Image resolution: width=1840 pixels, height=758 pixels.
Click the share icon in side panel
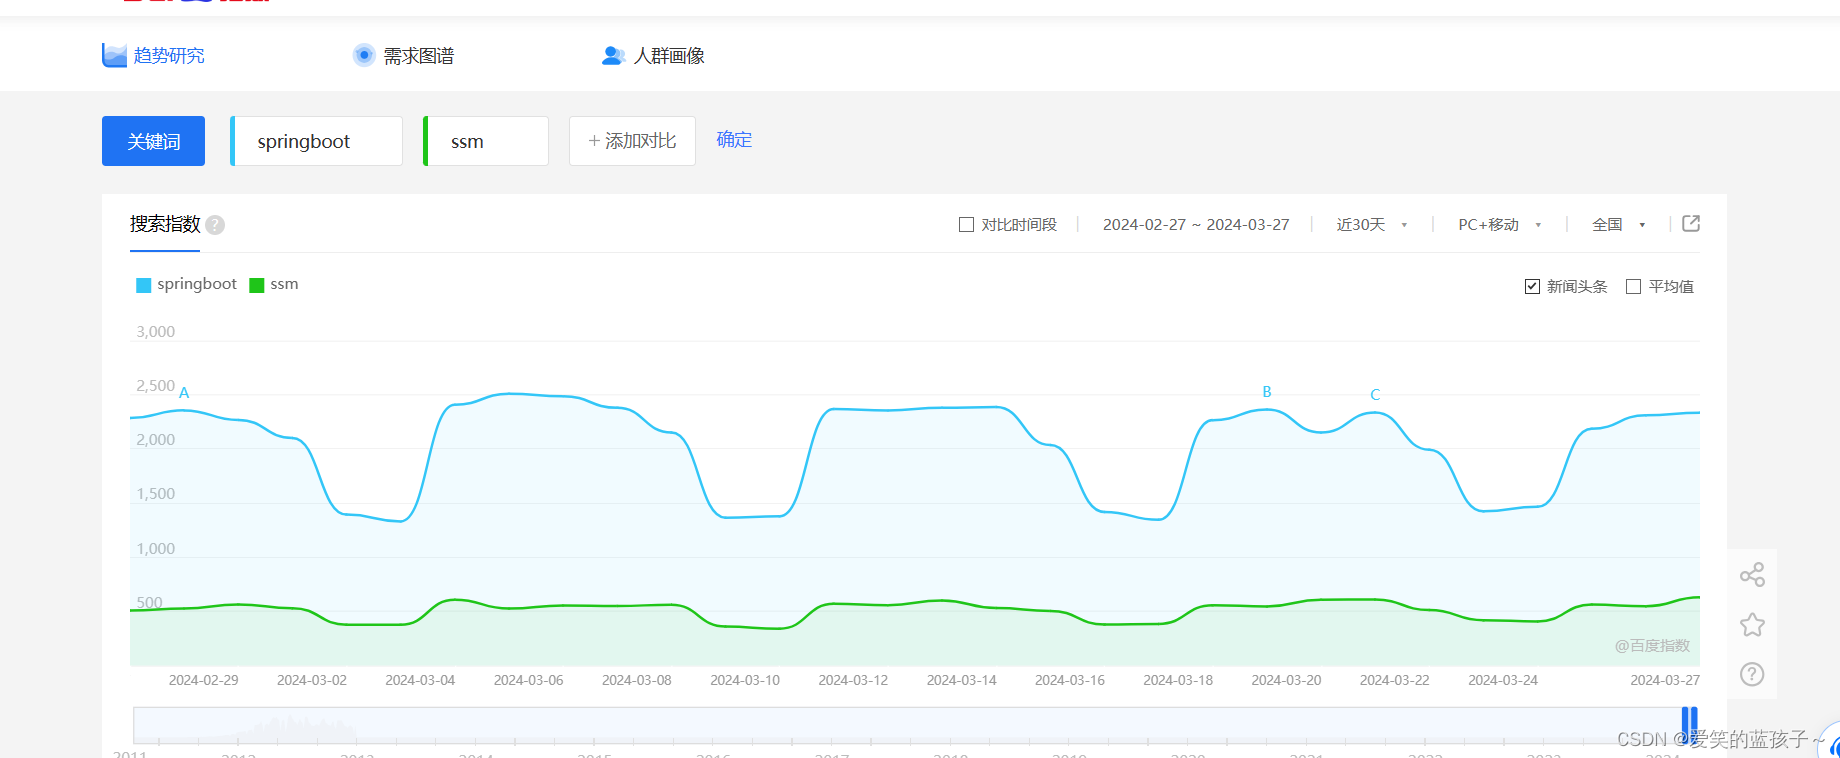click(1752, 575)
